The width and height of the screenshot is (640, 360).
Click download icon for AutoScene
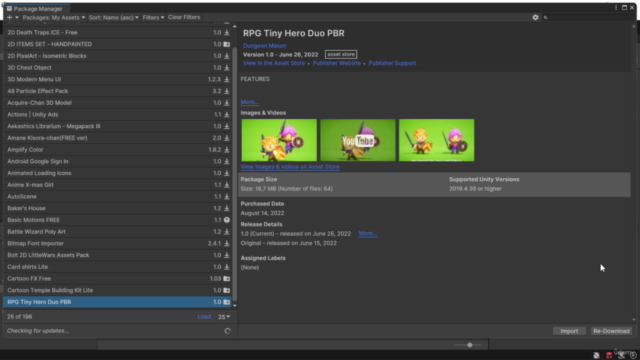pos(227,196)
